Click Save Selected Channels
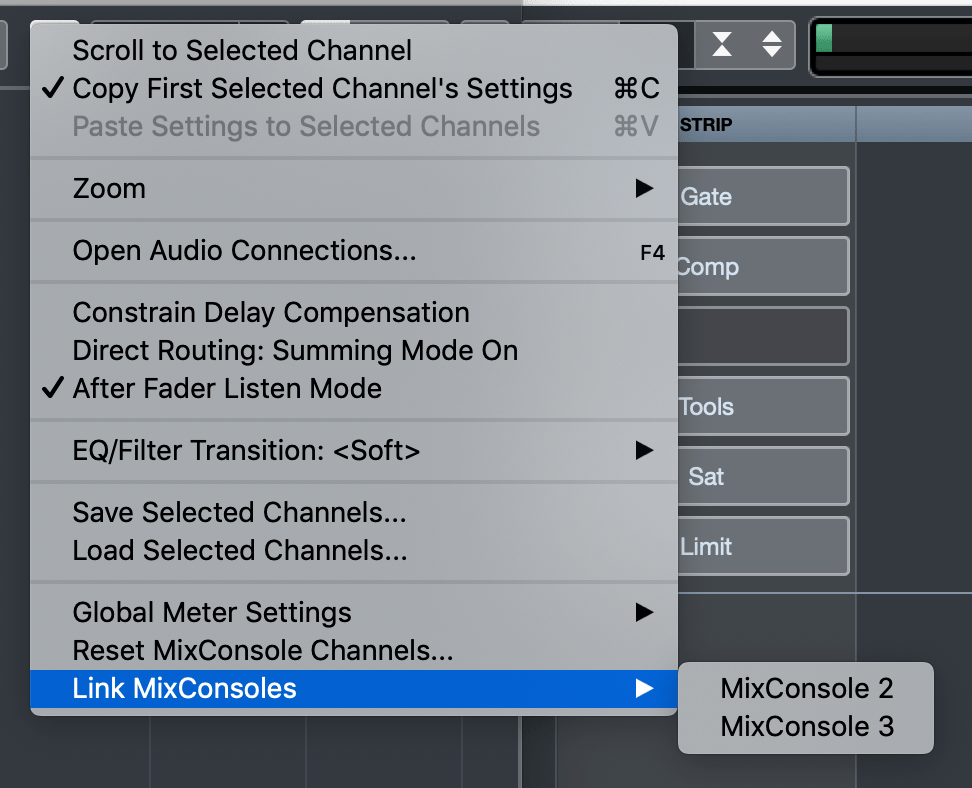Image resolution: width=972 pixels, height=788 pixels. 238,512
